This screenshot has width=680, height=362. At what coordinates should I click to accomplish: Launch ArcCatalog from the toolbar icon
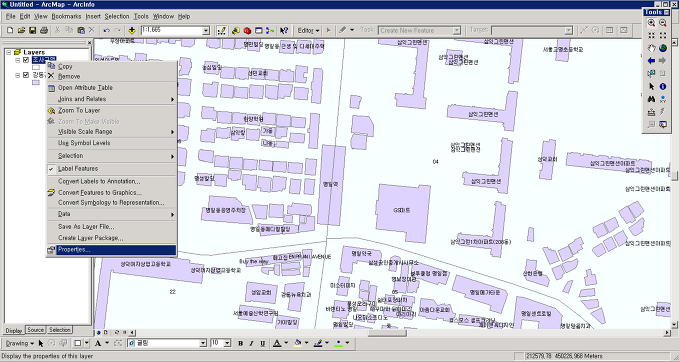pyautogui.click(x=235, y=30)
